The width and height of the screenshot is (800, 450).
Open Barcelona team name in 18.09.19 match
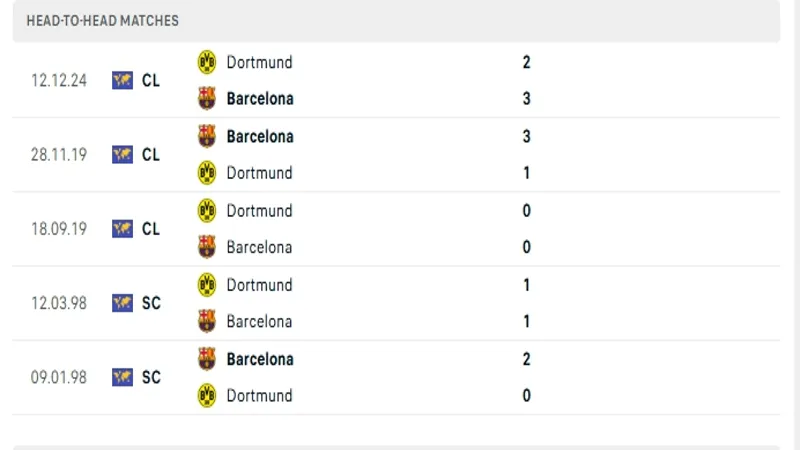pyautogui.click(x=259, y=247)
